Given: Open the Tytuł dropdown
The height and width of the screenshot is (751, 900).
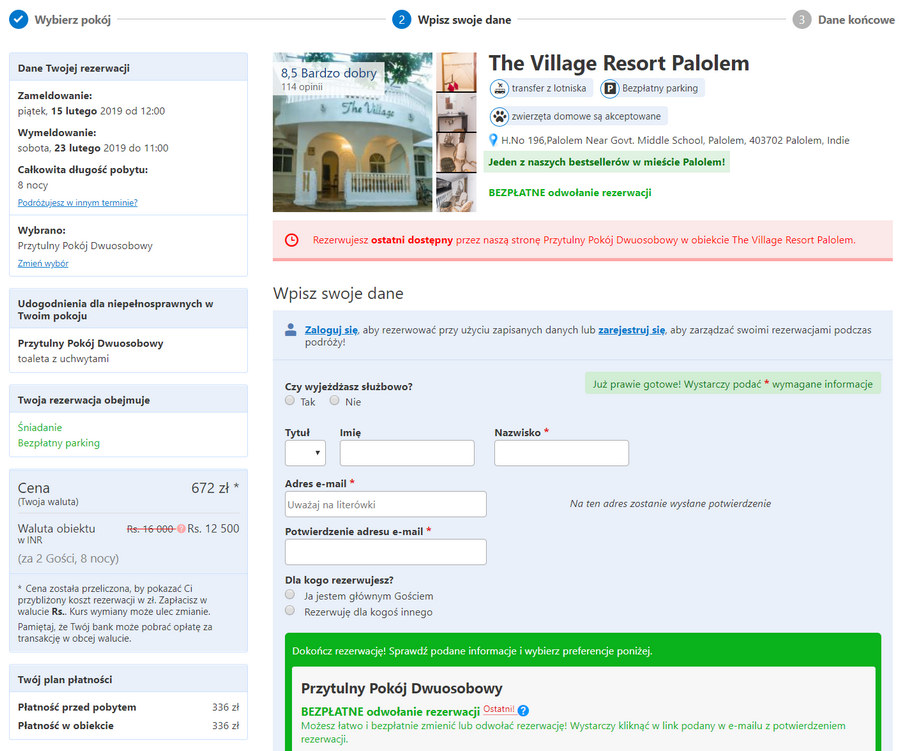Looking at the screenshot, I should click(305, 453).
